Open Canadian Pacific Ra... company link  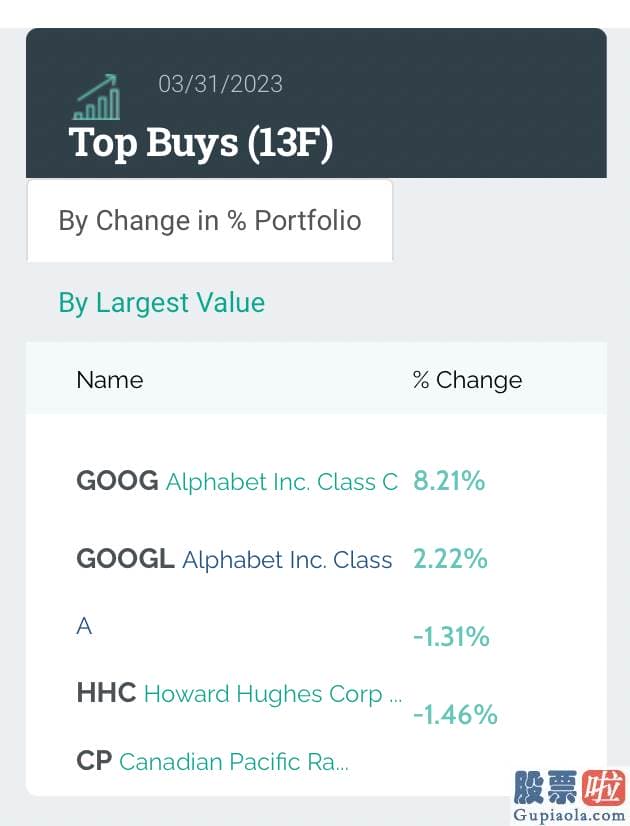[234, 762]
